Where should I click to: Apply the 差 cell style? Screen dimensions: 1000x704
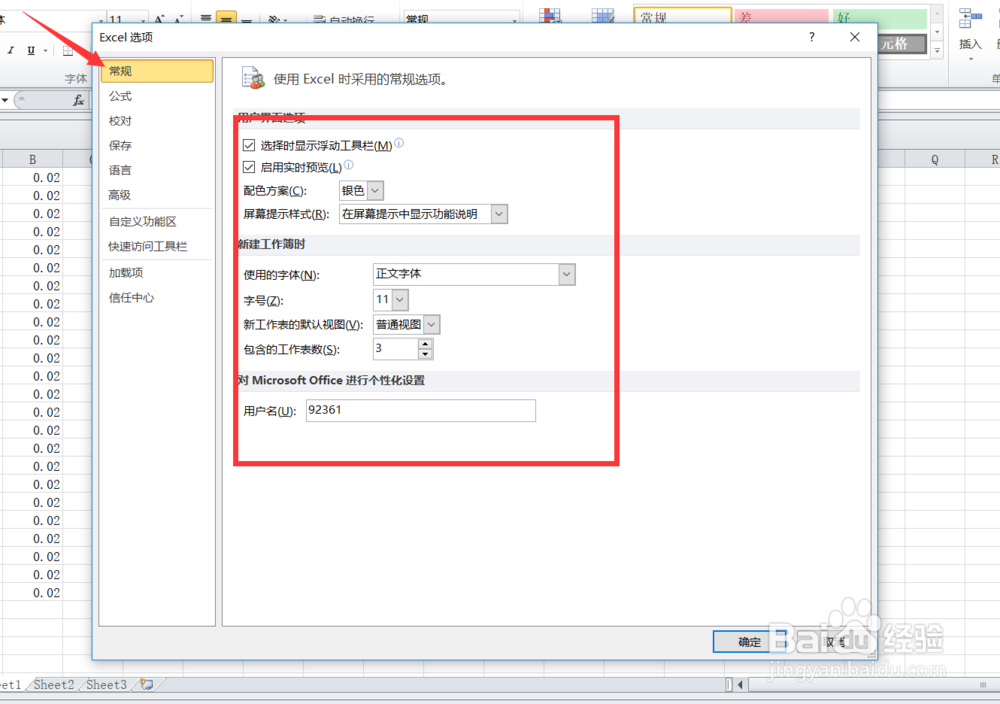(x=781, y=17)
